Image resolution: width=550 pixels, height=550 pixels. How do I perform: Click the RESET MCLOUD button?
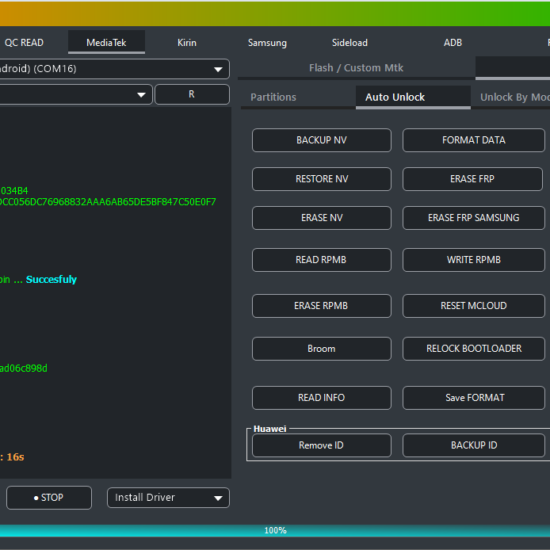click(474, 306)
